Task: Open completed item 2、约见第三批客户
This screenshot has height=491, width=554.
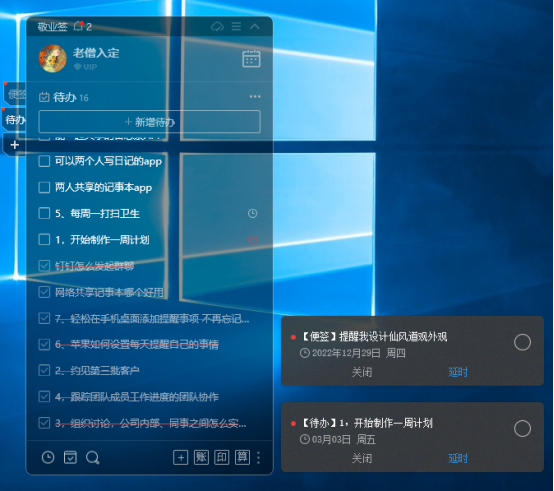Action: point(97,370)
